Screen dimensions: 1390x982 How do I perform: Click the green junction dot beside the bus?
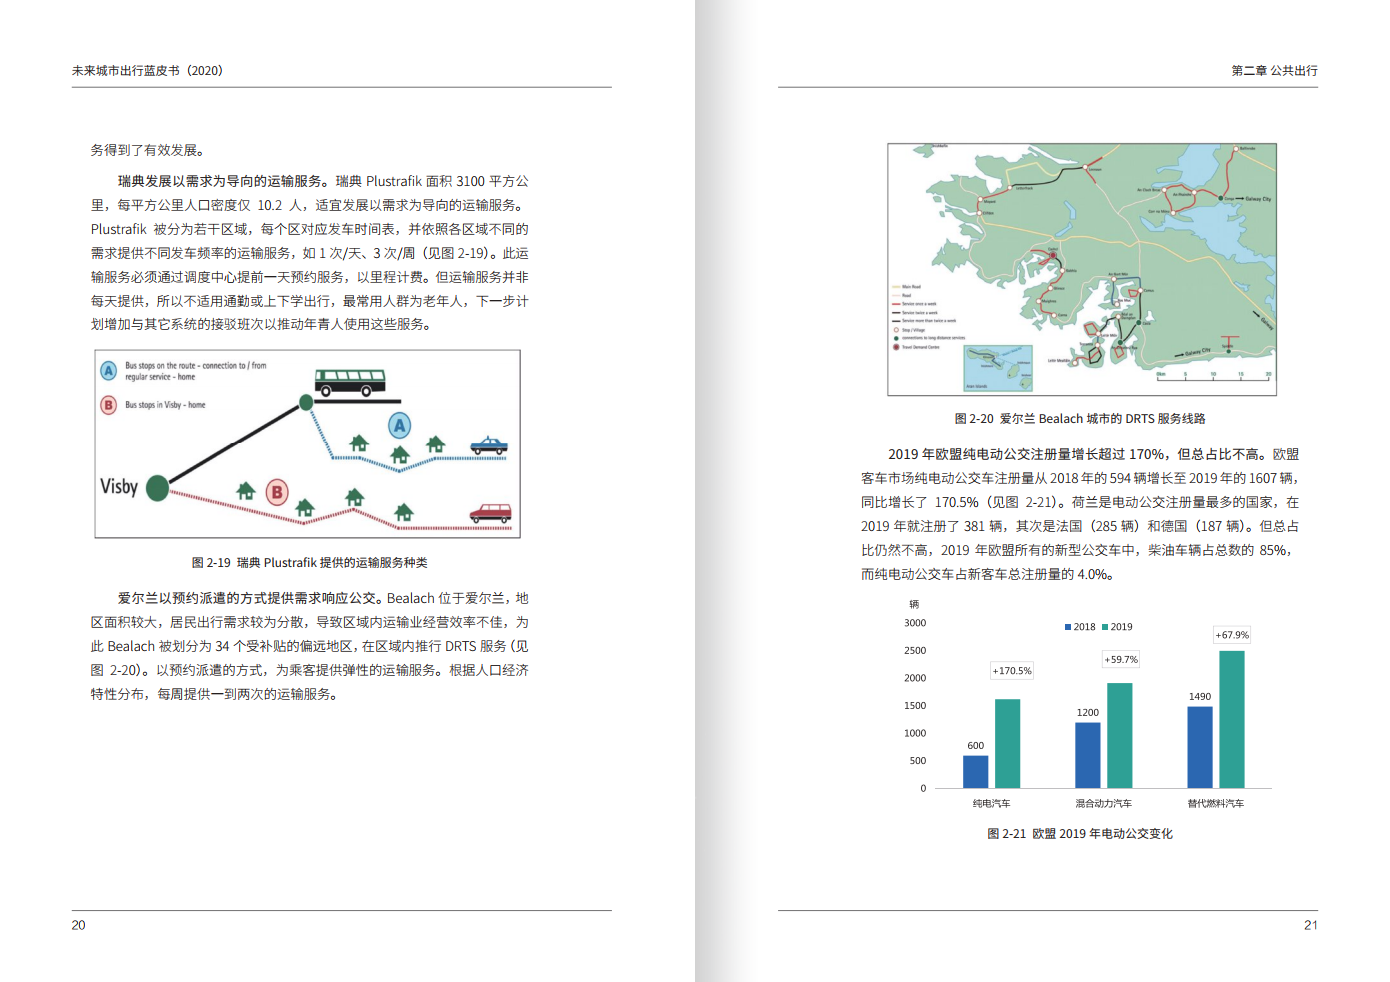click(306, 403)
